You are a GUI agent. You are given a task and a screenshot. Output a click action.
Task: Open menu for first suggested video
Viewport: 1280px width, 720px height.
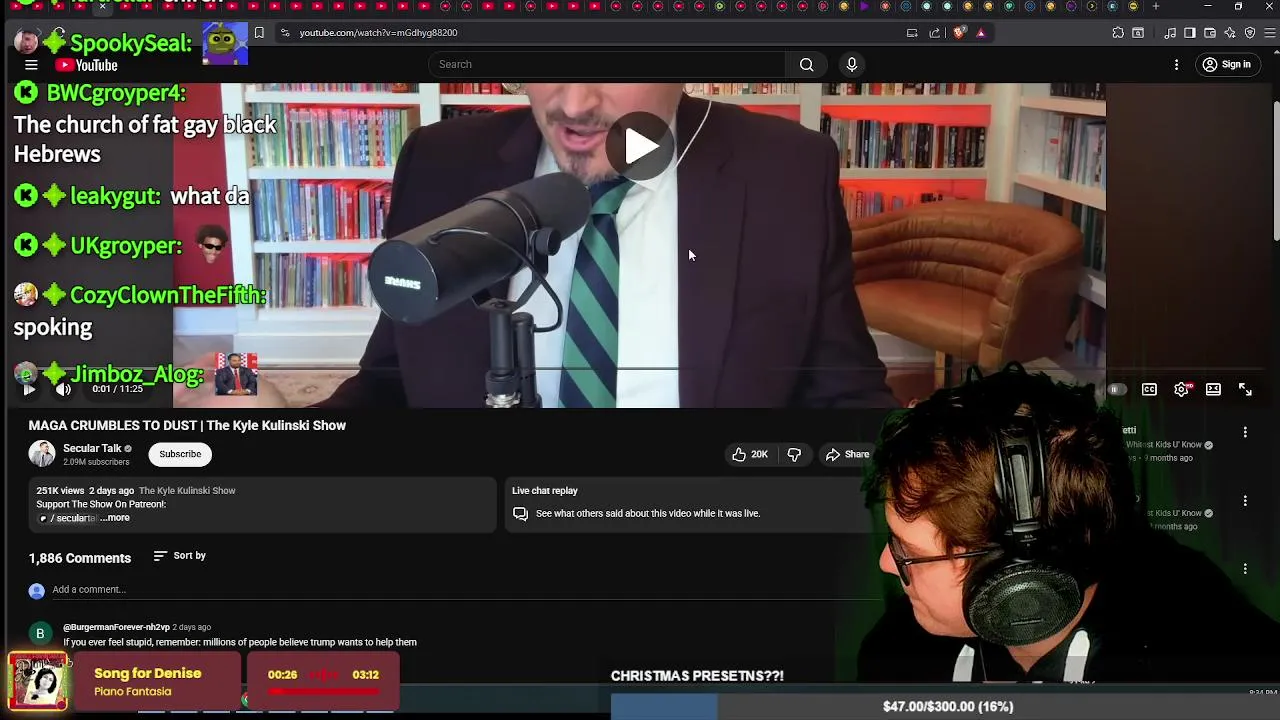coord(1245,432)
